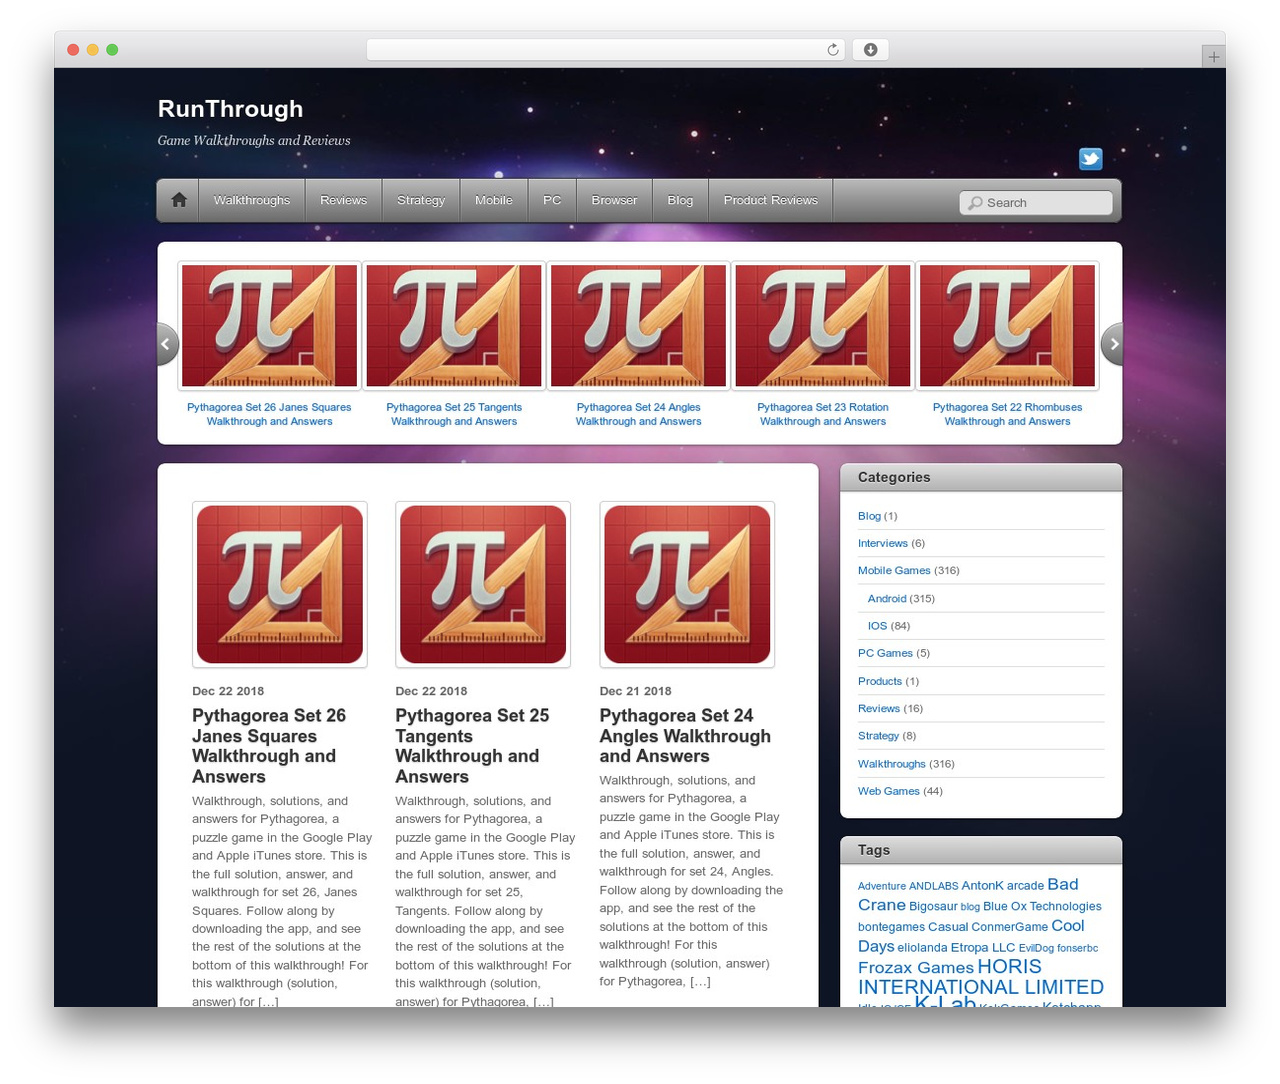Open the PC menu item
The image size is (1280, 1084).
[552, 200]
